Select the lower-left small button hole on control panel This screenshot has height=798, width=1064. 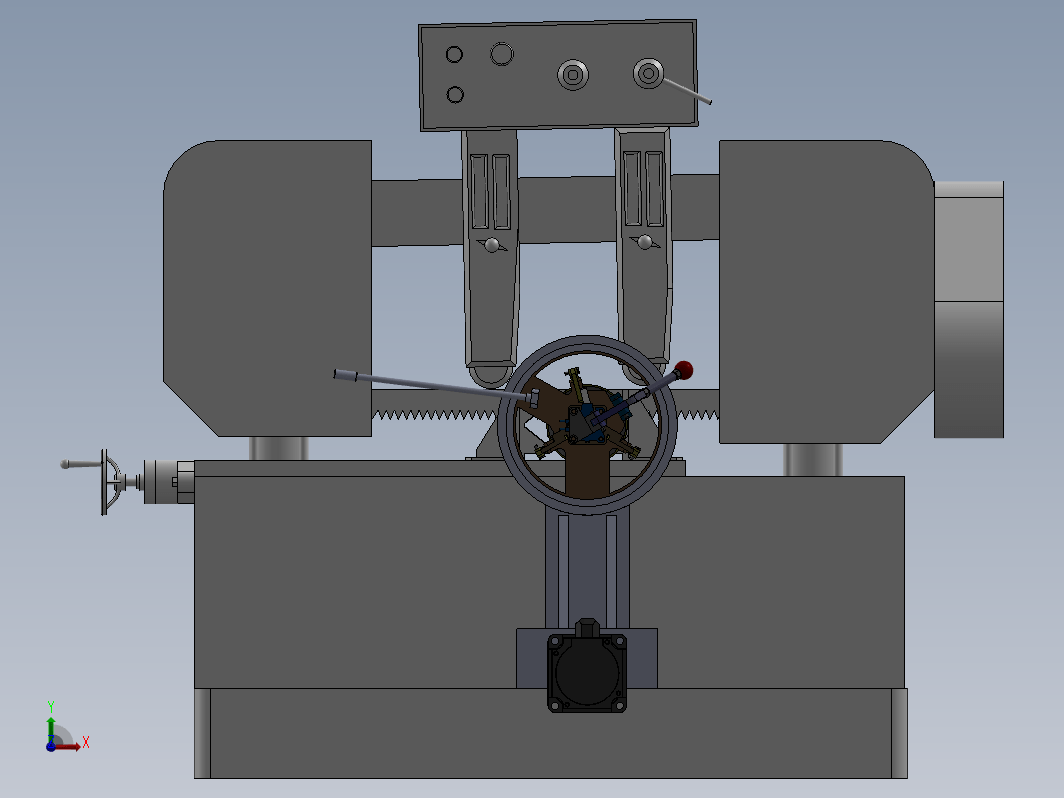click(455, 94)
